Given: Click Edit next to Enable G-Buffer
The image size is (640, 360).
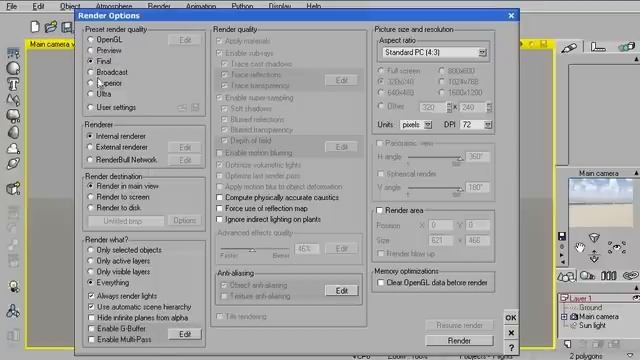Looking at the screenshot, I should click(184, 334).
